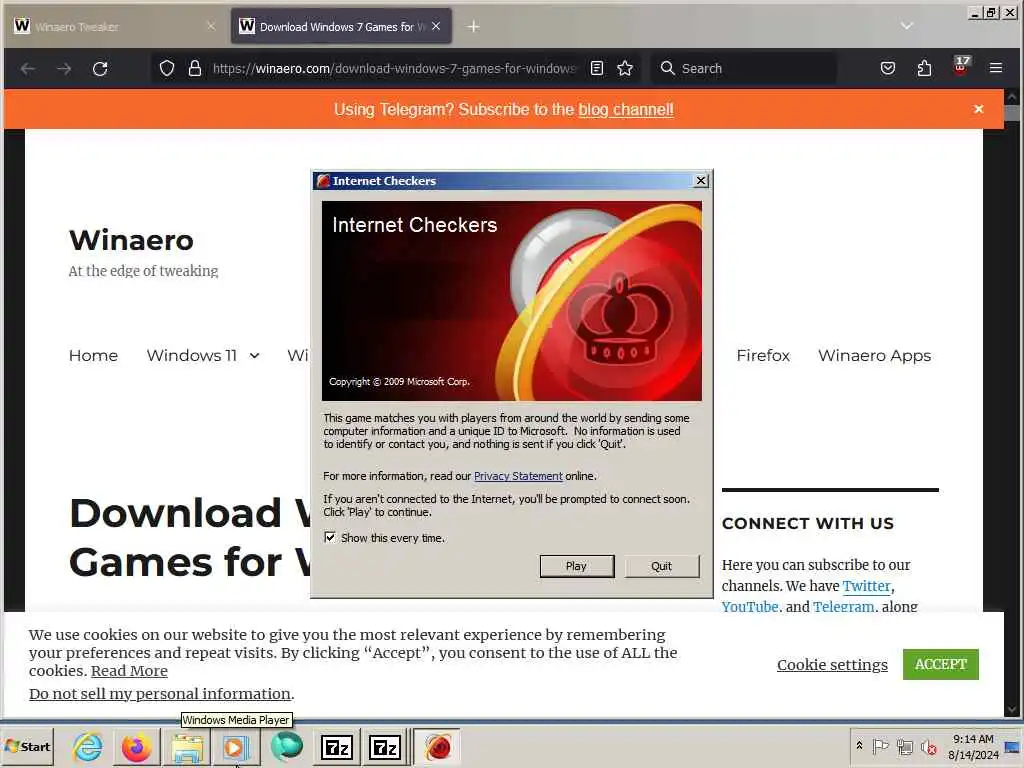Click the site padlock icon

(x=195, y=69)
